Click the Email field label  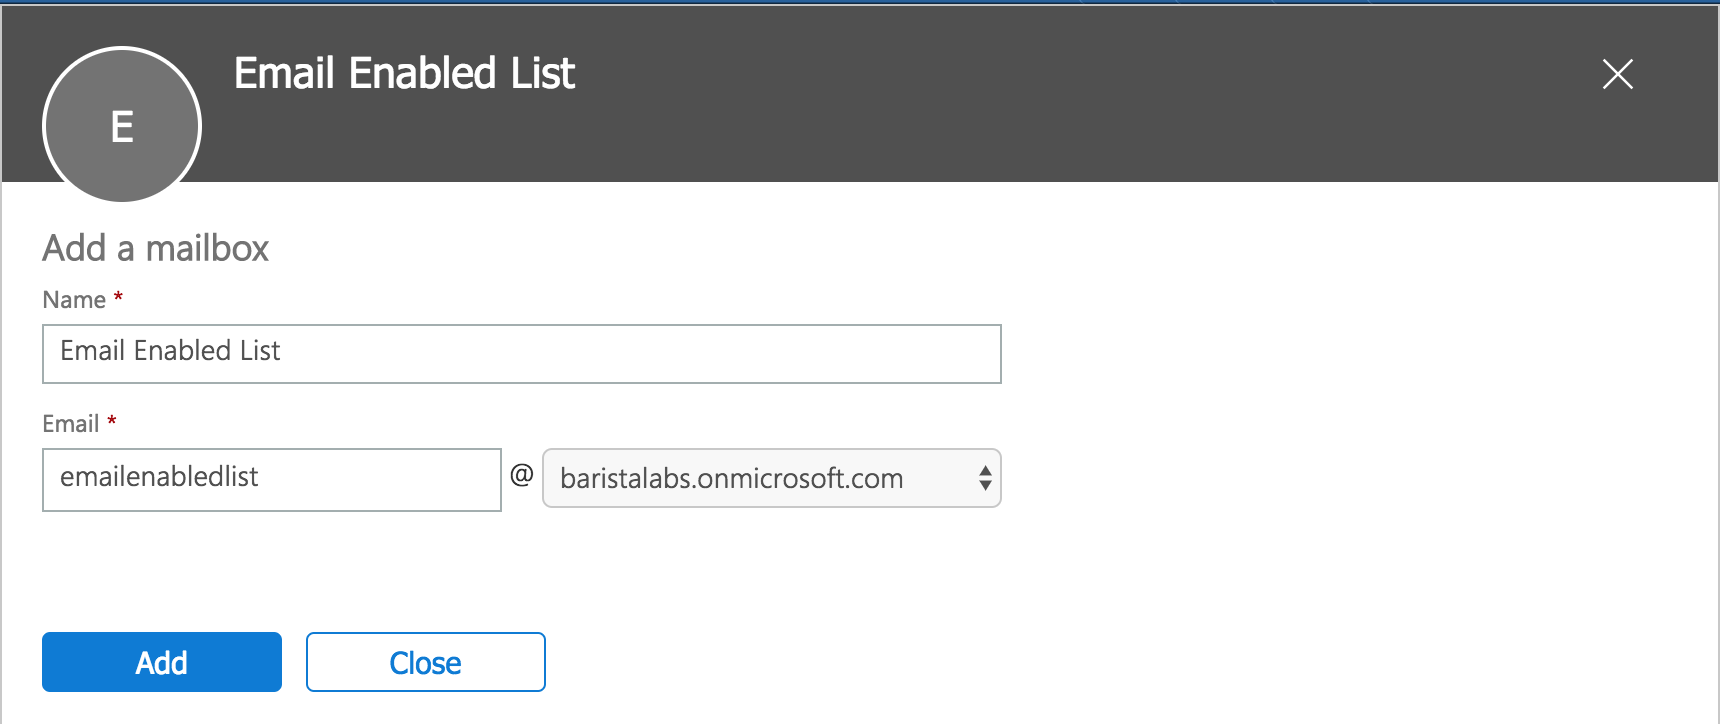click(x=70, y=424)
